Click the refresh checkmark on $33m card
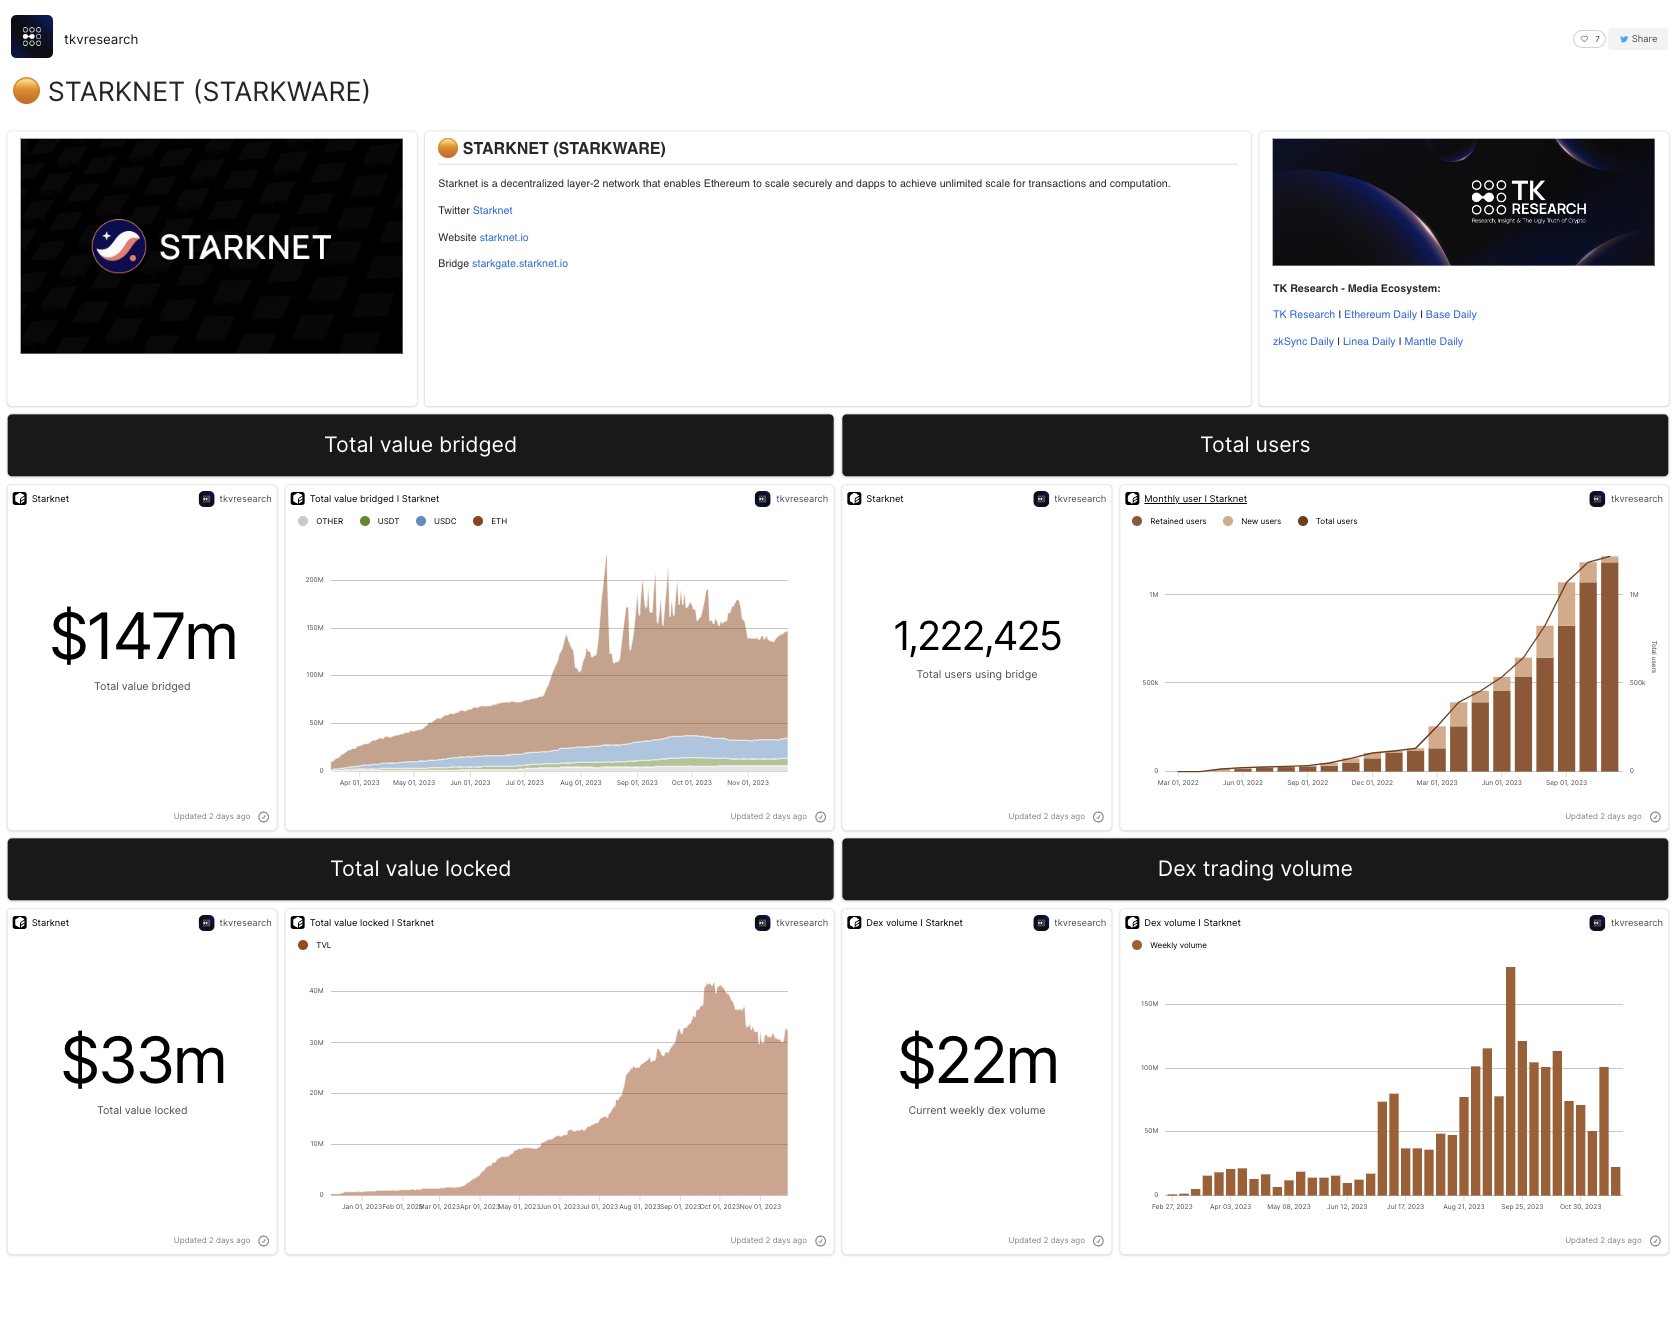This screenshot has height=1338, width=1674. click(x=264, y=1241)
